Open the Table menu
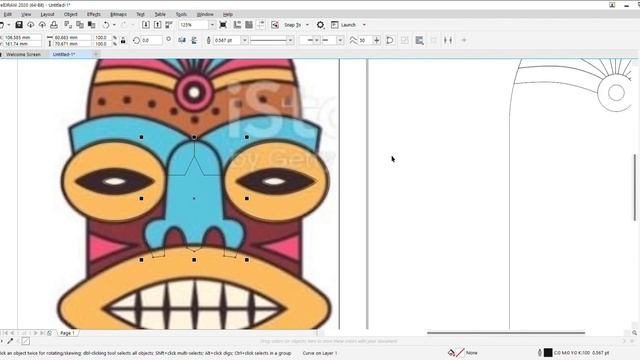The height and width of the screenshot is (360, 640). click(x=160, y=14)
